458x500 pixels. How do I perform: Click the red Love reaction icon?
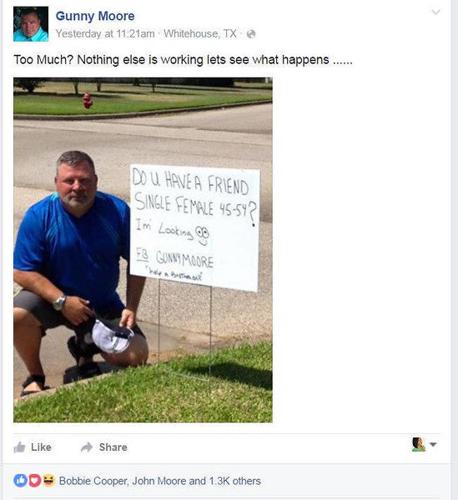pos(35,480)
